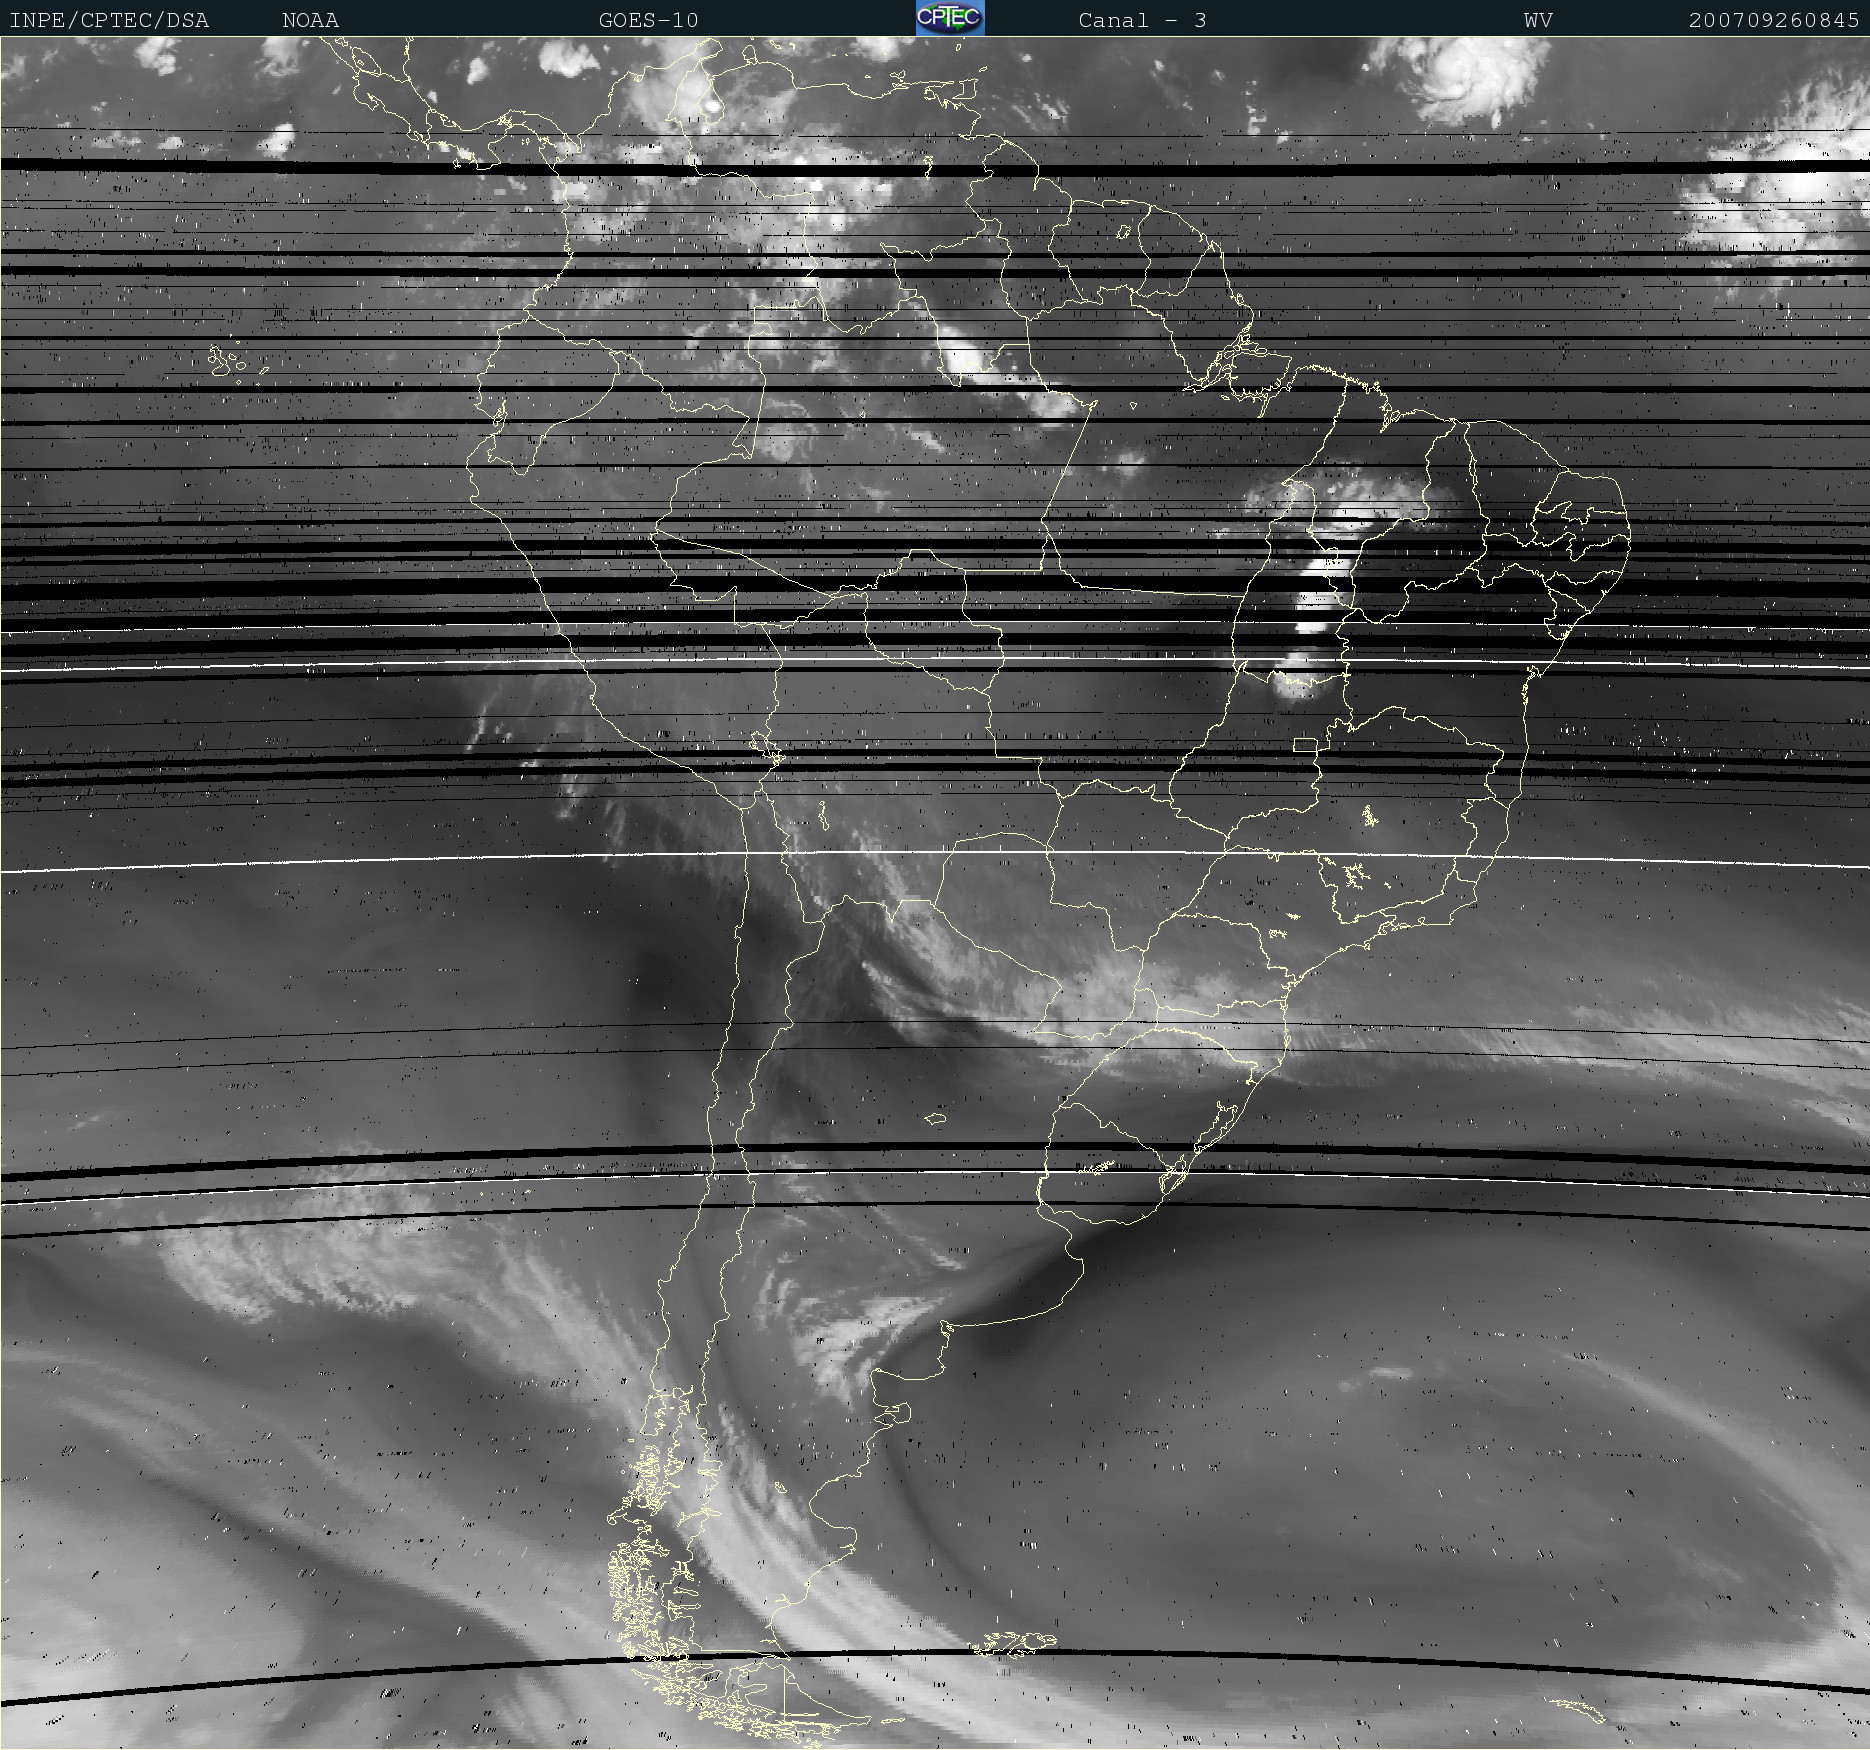The width and height of the screenshot is (1870, 1750).
Task: Click the WV water vapor label
Action: 1538,20
